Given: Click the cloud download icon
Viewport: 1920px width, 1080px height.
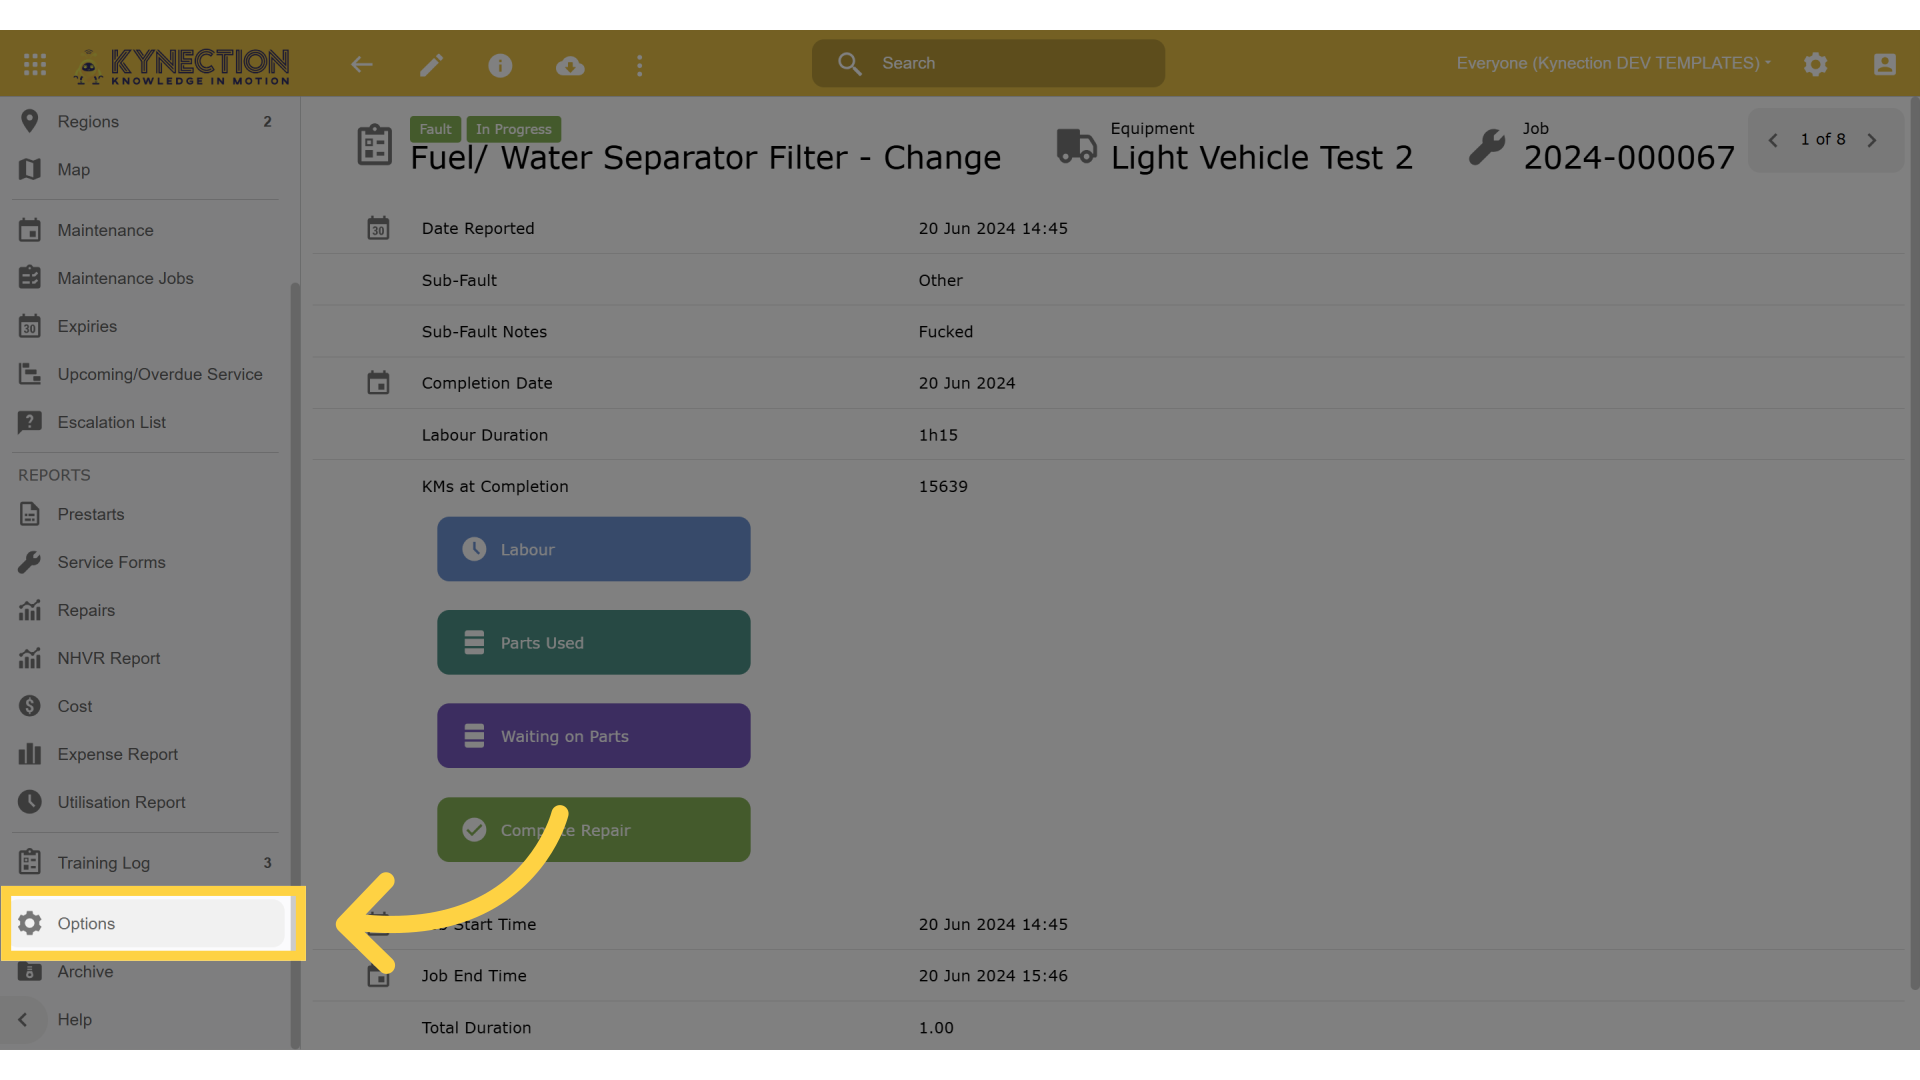Looking at the screenshot, I should click(570, 66).
